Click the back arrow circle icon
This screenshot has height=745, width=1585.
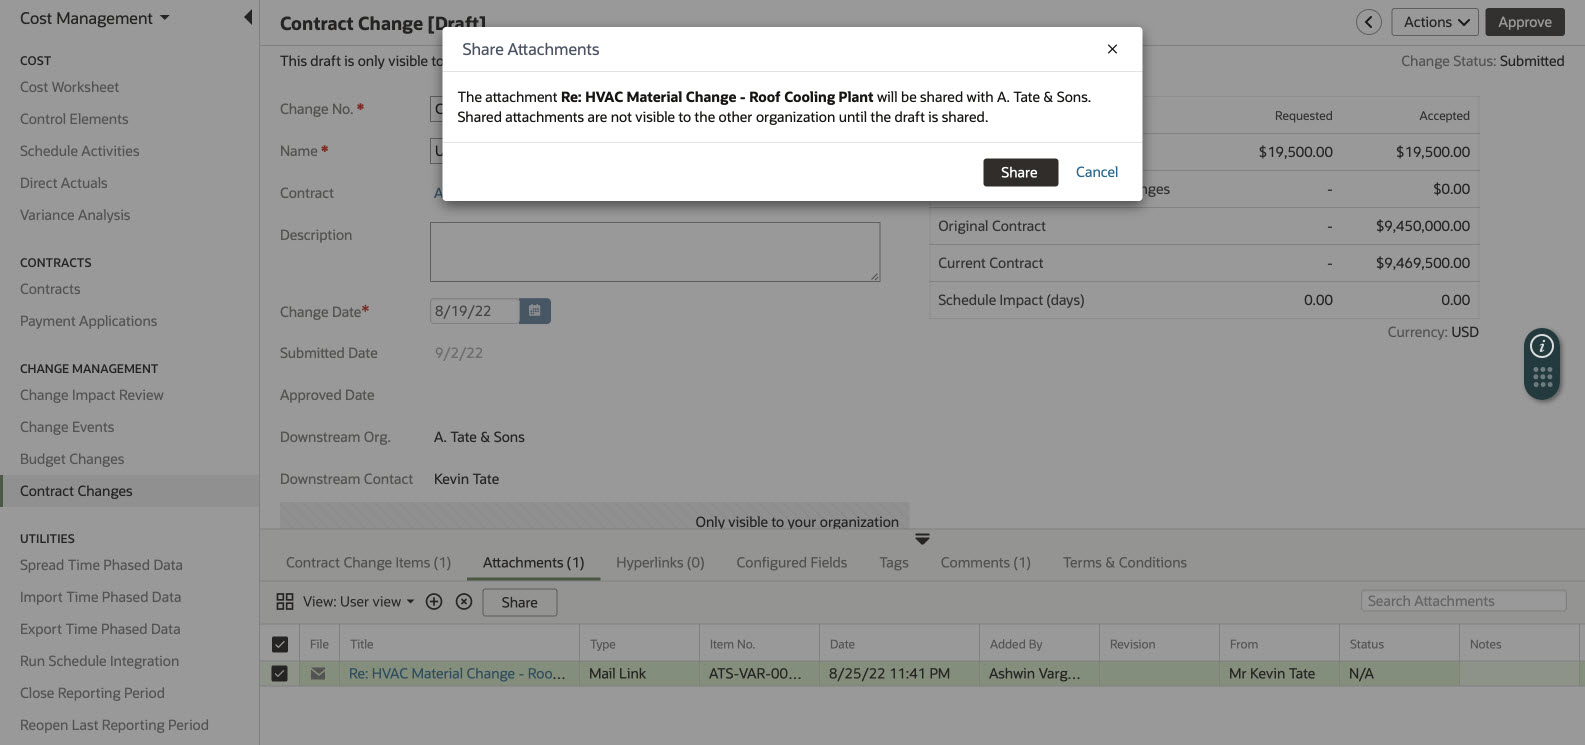pyautogui.click(x=1368, y=22)
